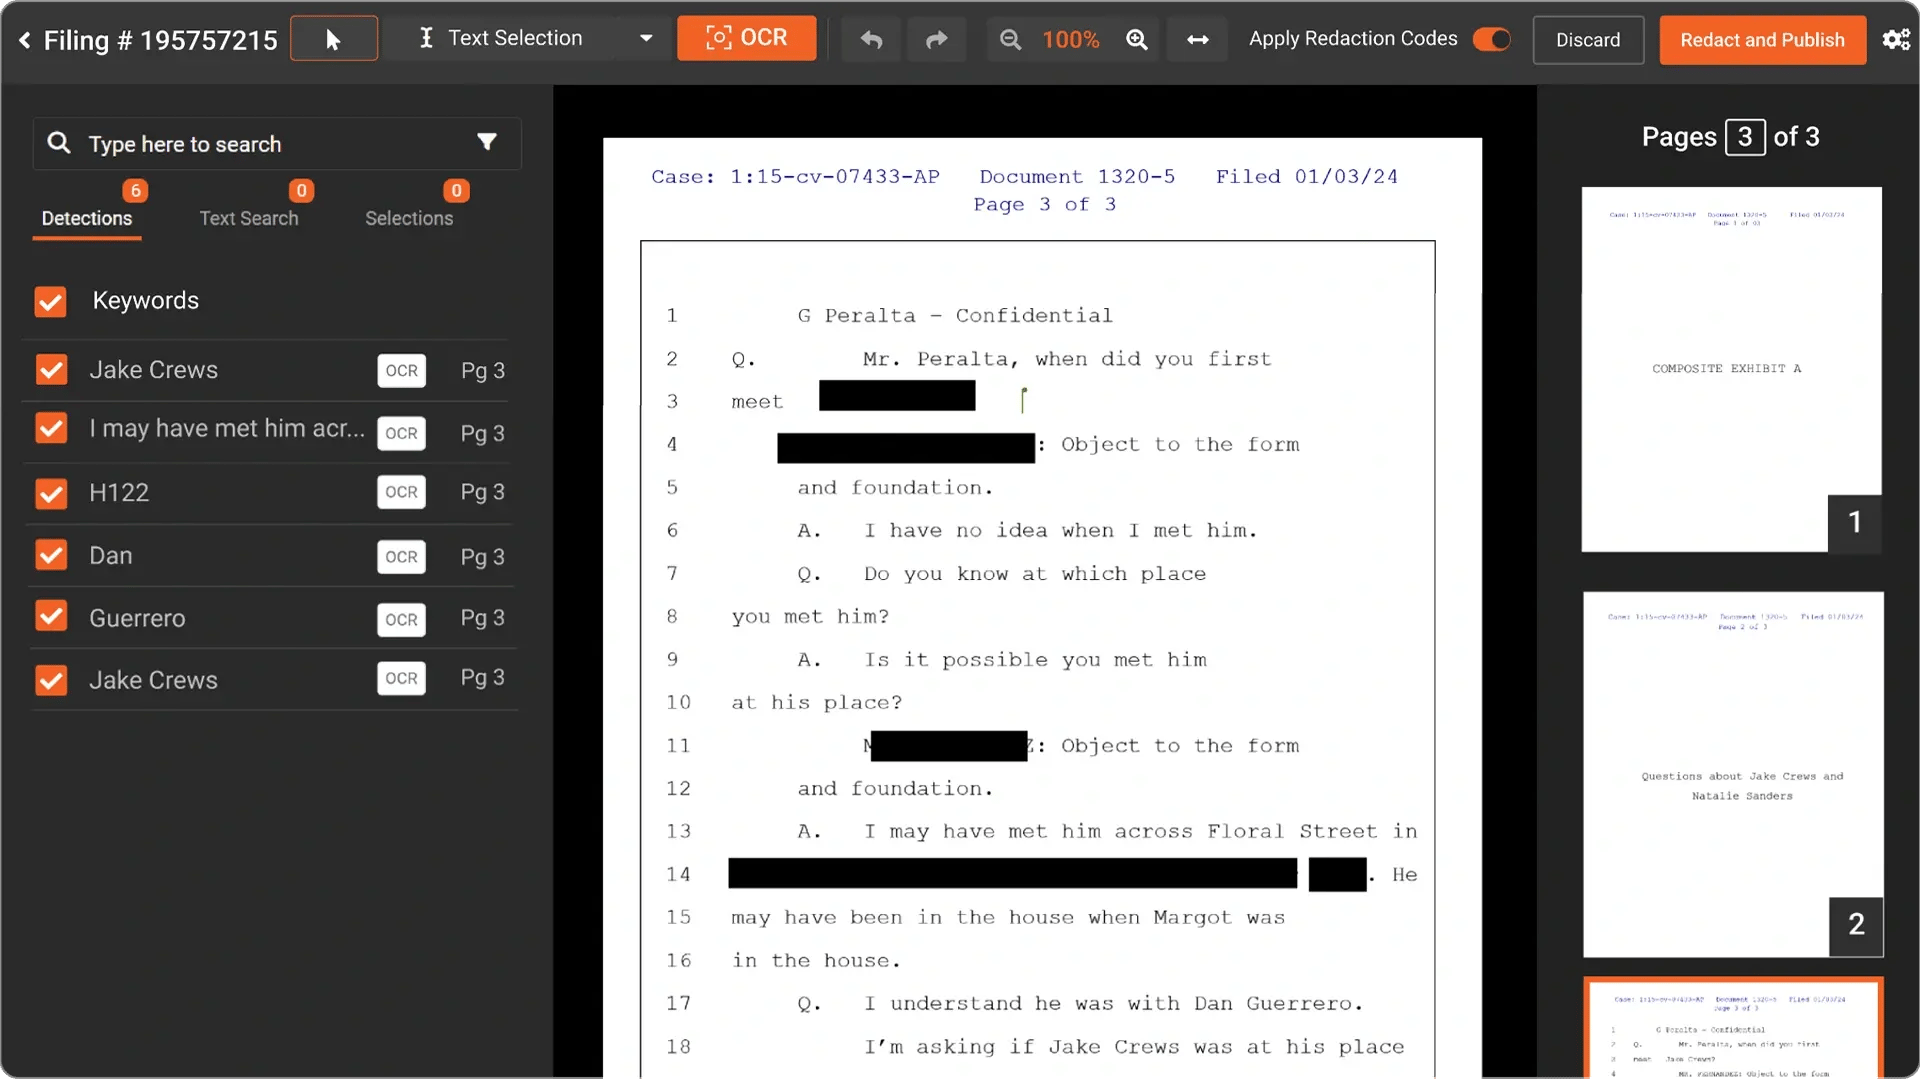Edit the current page number box
The image size is (1920, 1080).
point(1745,137)
